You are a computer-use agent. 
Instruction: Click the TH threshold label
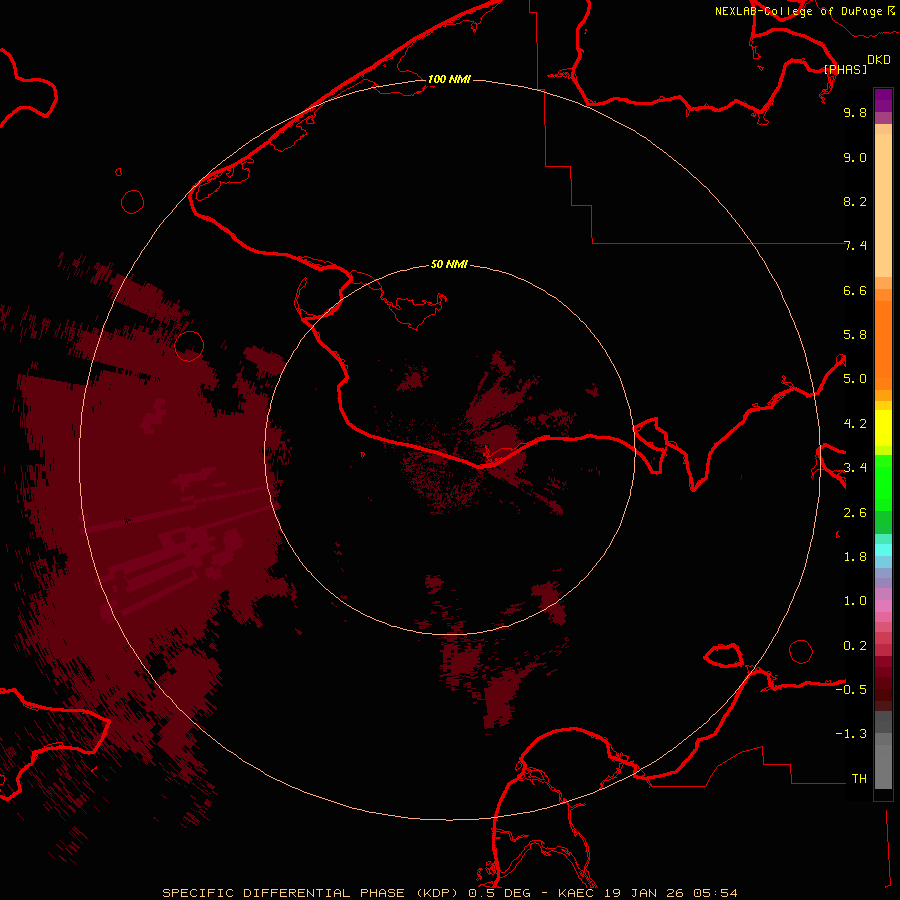pyautogui.click(x=859, y=779)
